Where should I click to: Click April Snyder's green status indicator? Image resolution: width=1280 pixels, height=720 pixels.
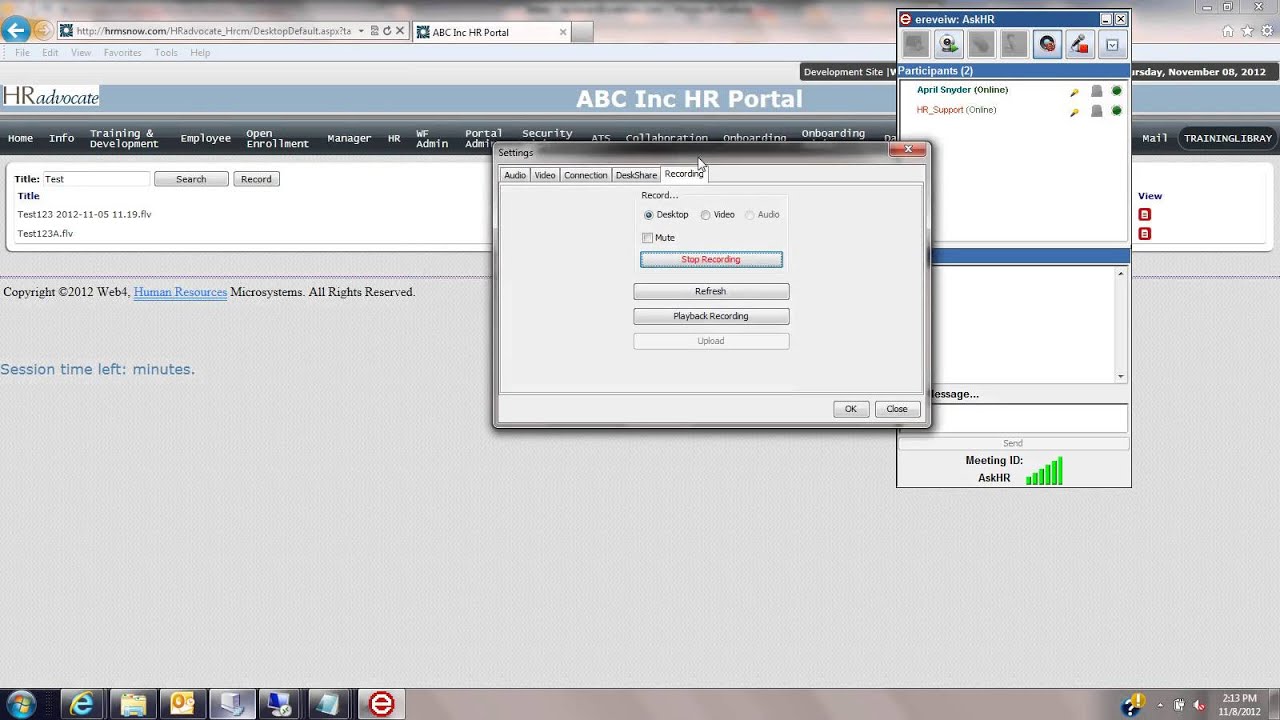pyautogui.click(x=1117, y=91)
